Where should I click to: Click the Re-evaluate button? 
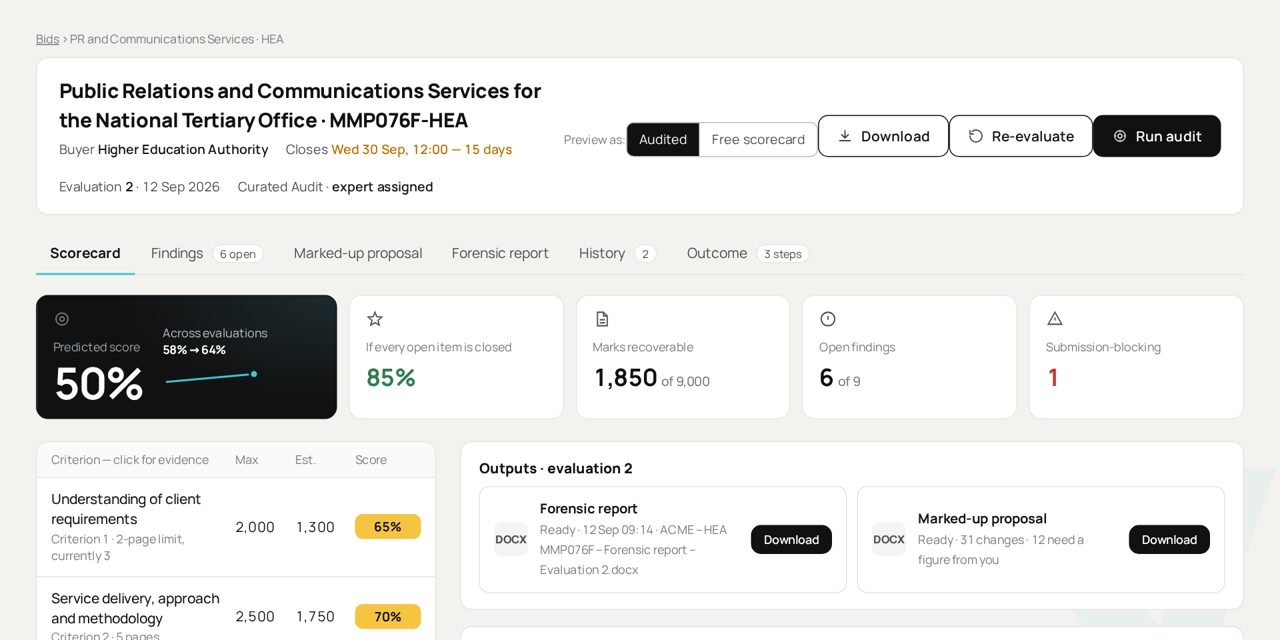(1021, 136)
